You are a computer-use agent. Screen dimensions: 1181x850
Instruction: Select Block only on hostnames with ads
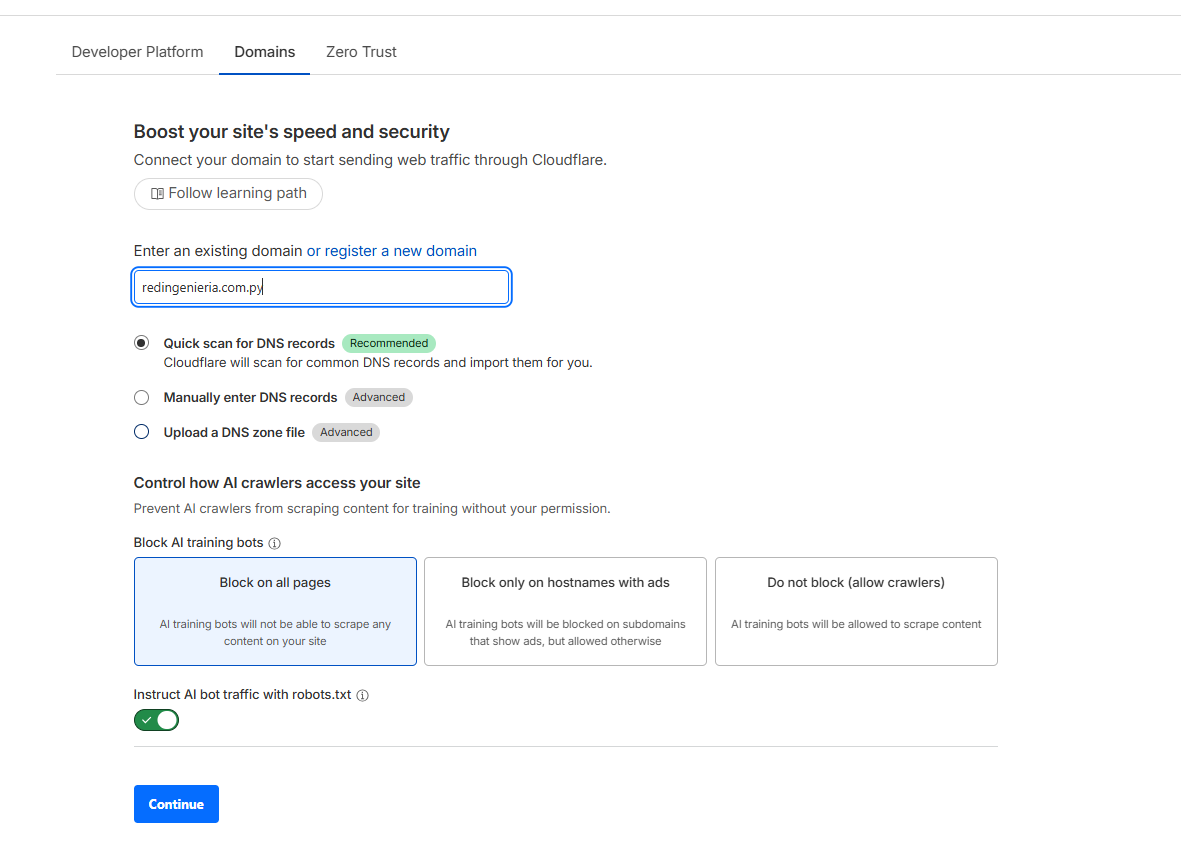[565, 611]
